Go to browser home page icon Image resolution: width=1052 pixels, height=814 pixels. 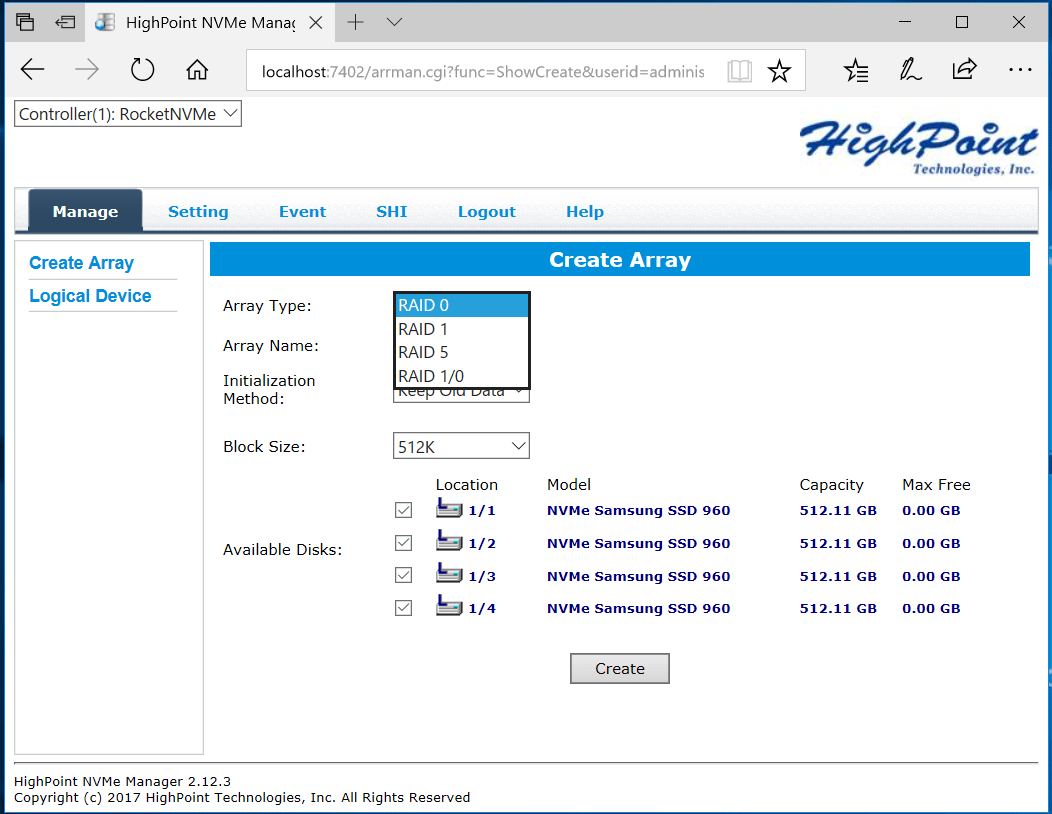click(x=197, y=70)
